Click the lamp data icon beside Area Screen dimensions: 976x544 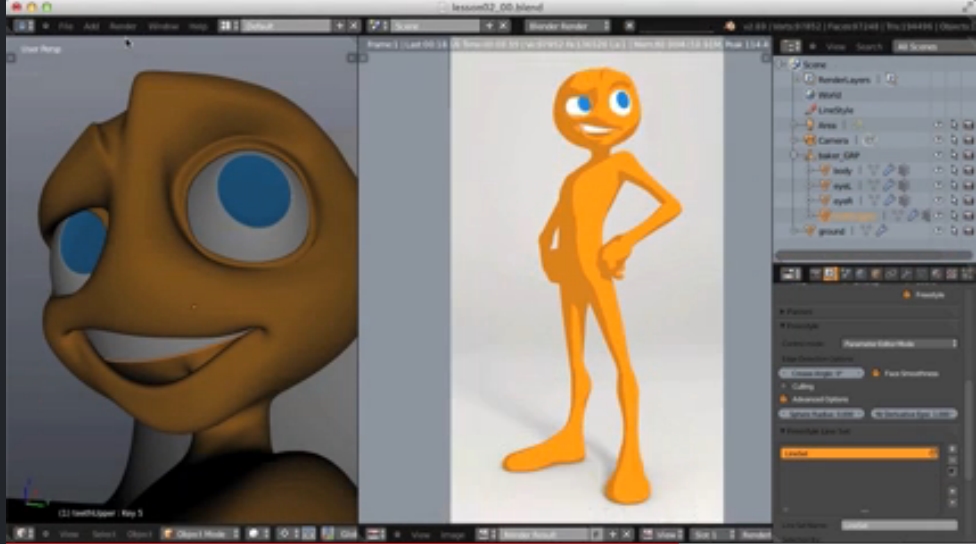[x=857, y=125]
